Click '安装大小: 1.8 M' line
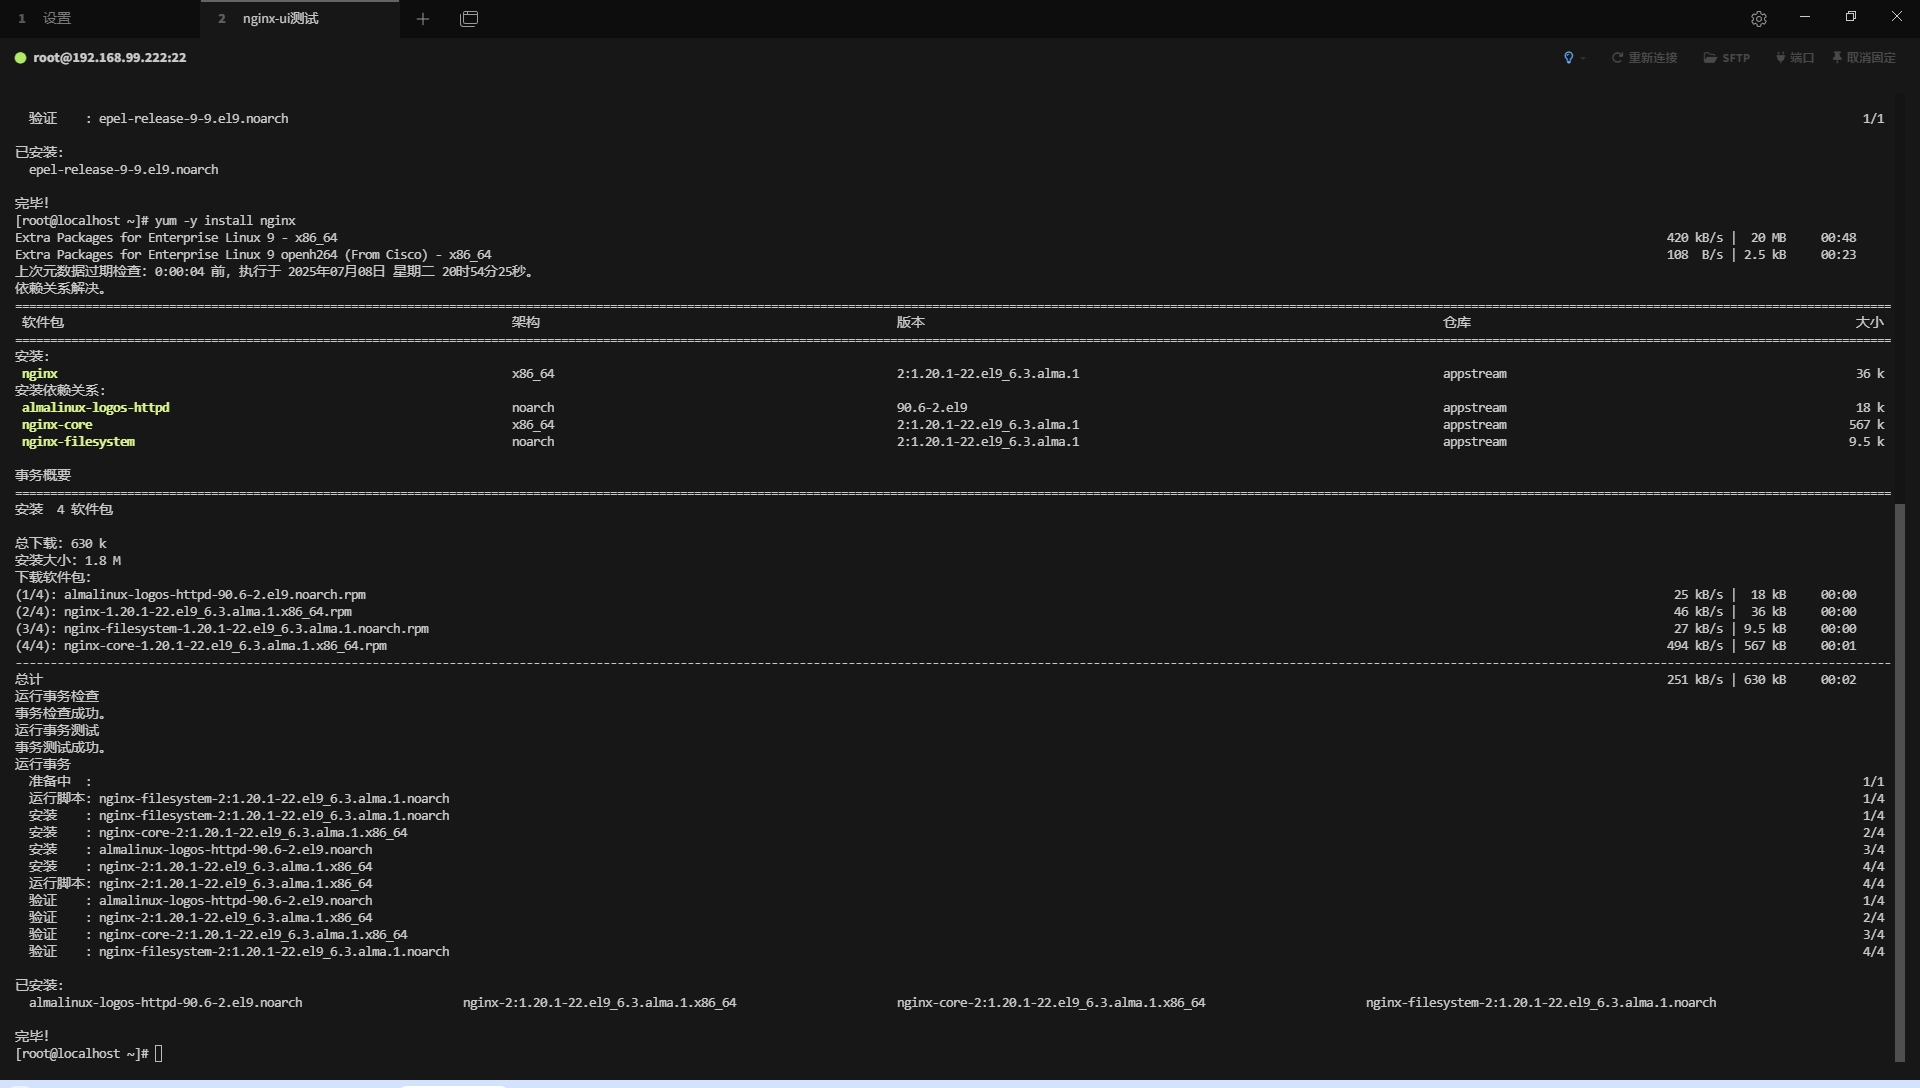 click(68, 561)
